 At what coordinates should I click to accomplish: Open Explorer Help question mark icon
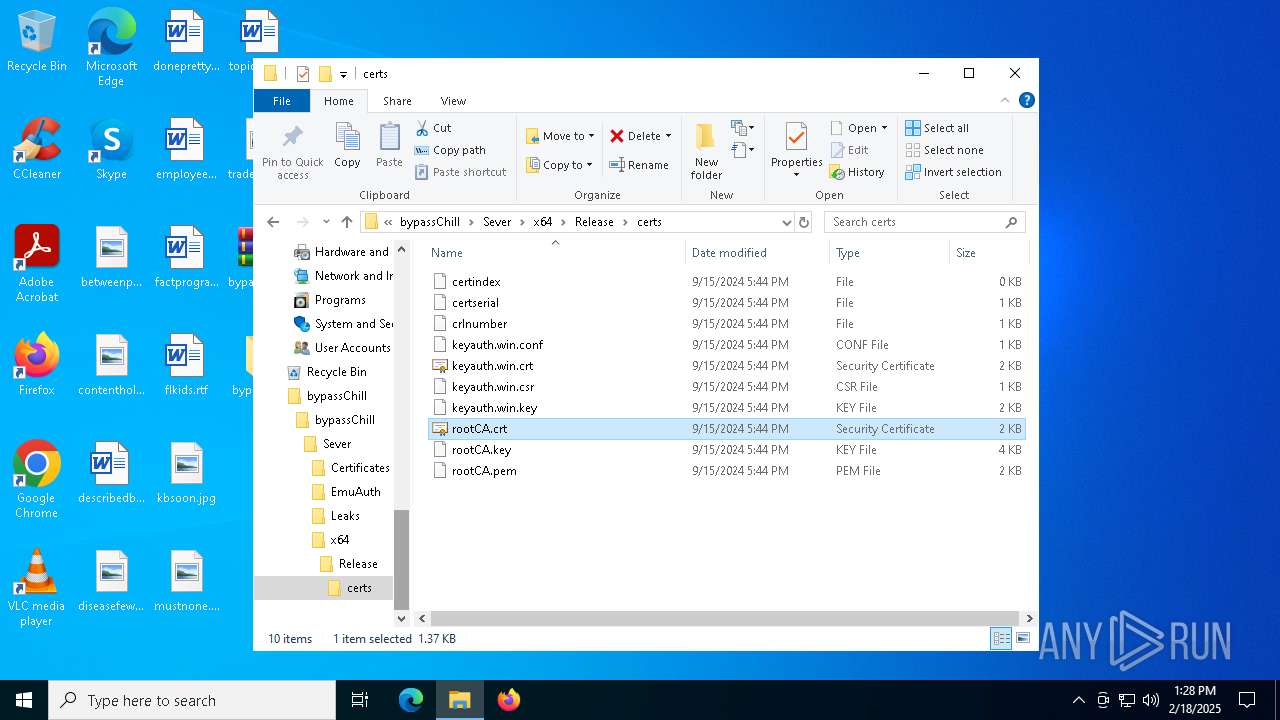coord(1026,100)
